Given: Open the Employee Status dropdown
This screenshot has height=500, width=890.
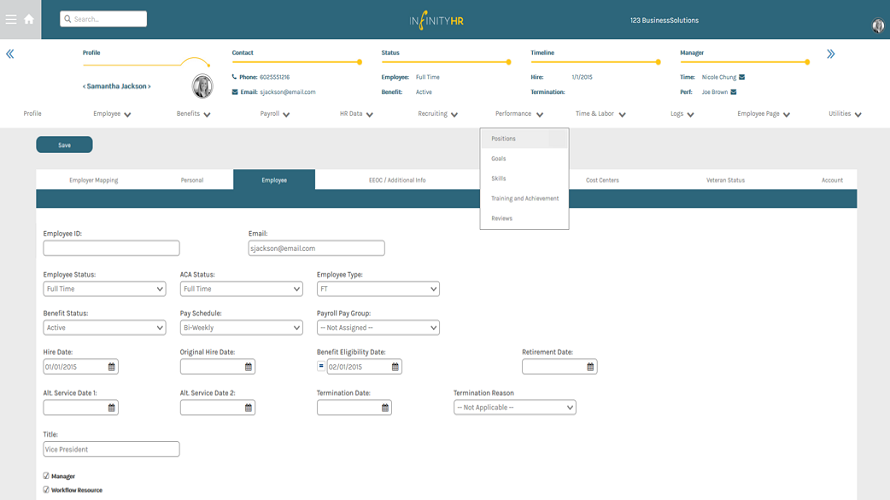Looking at the screenshot, I should pos(104,289).
